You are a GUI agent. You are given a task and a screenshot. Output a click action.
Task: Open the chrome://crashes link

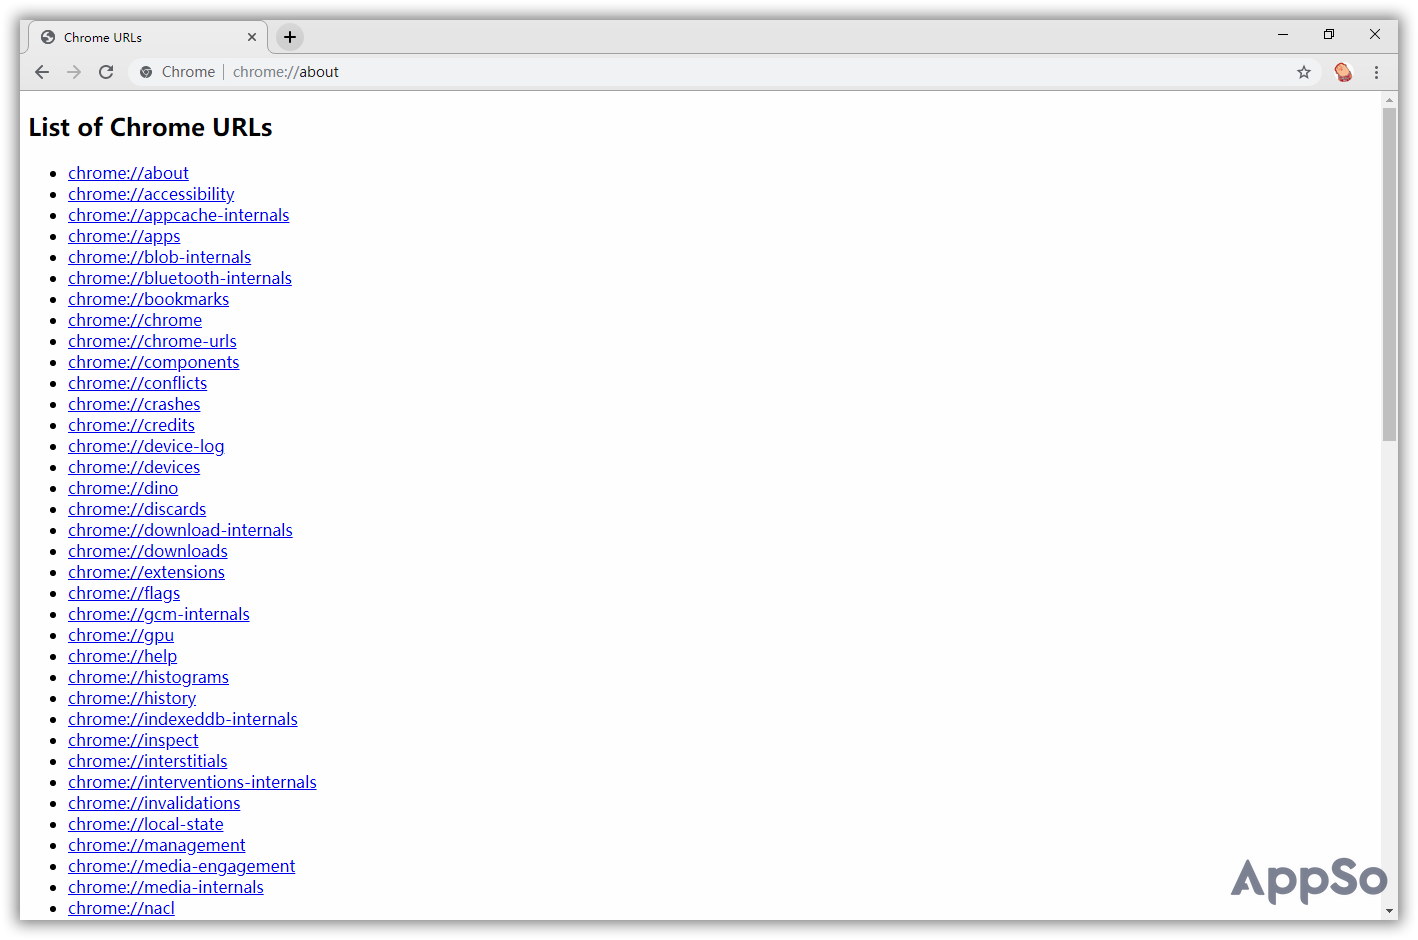pyautogui.click(x=134, y=404)
